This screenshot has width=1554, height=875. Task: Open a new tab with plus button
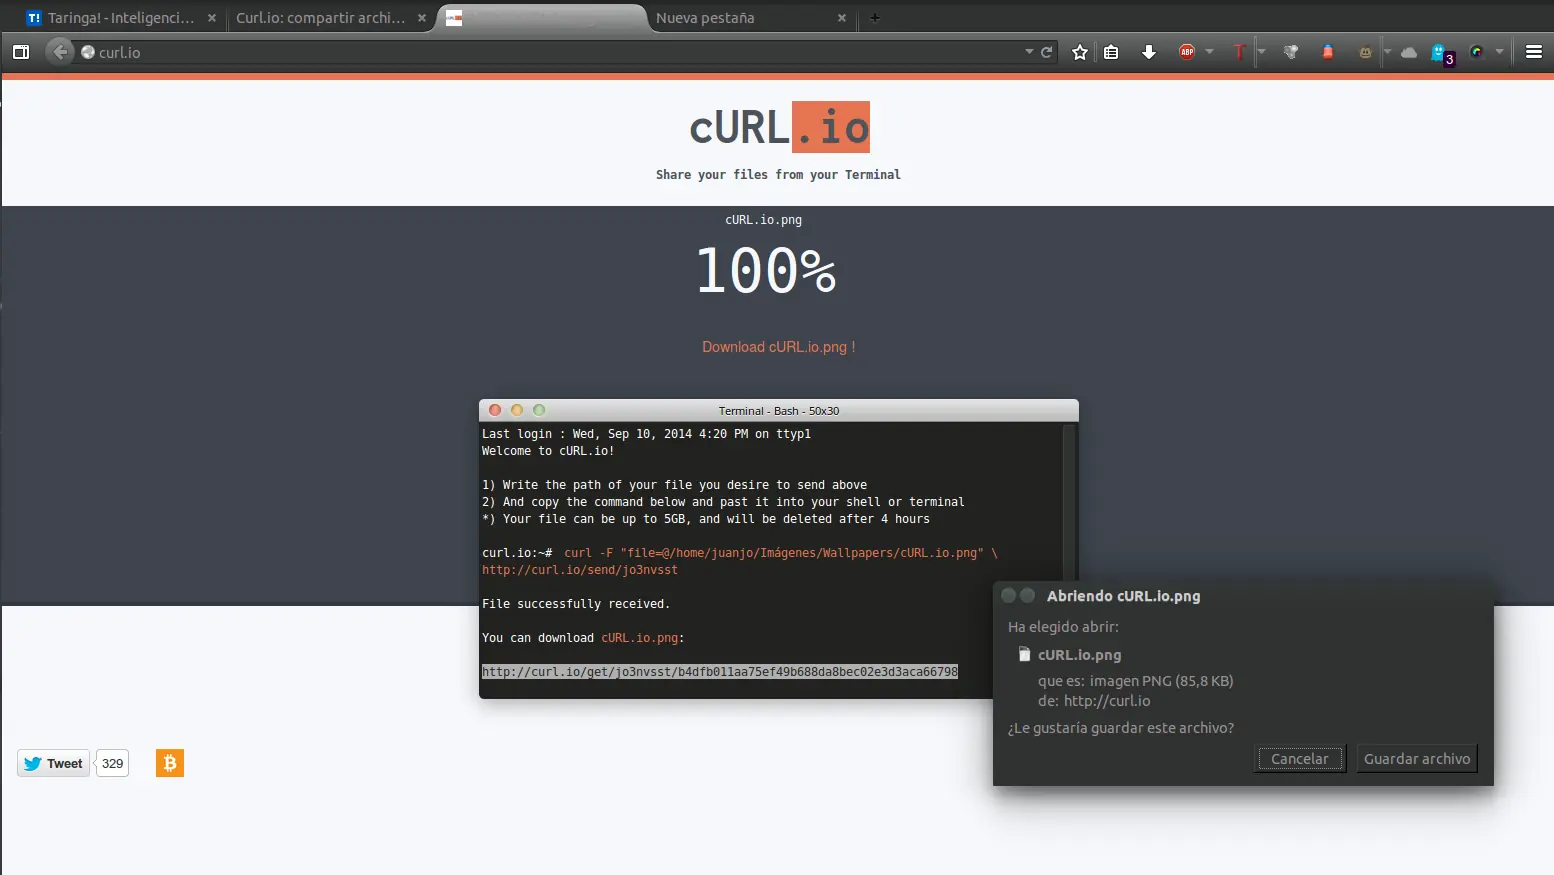875,18
